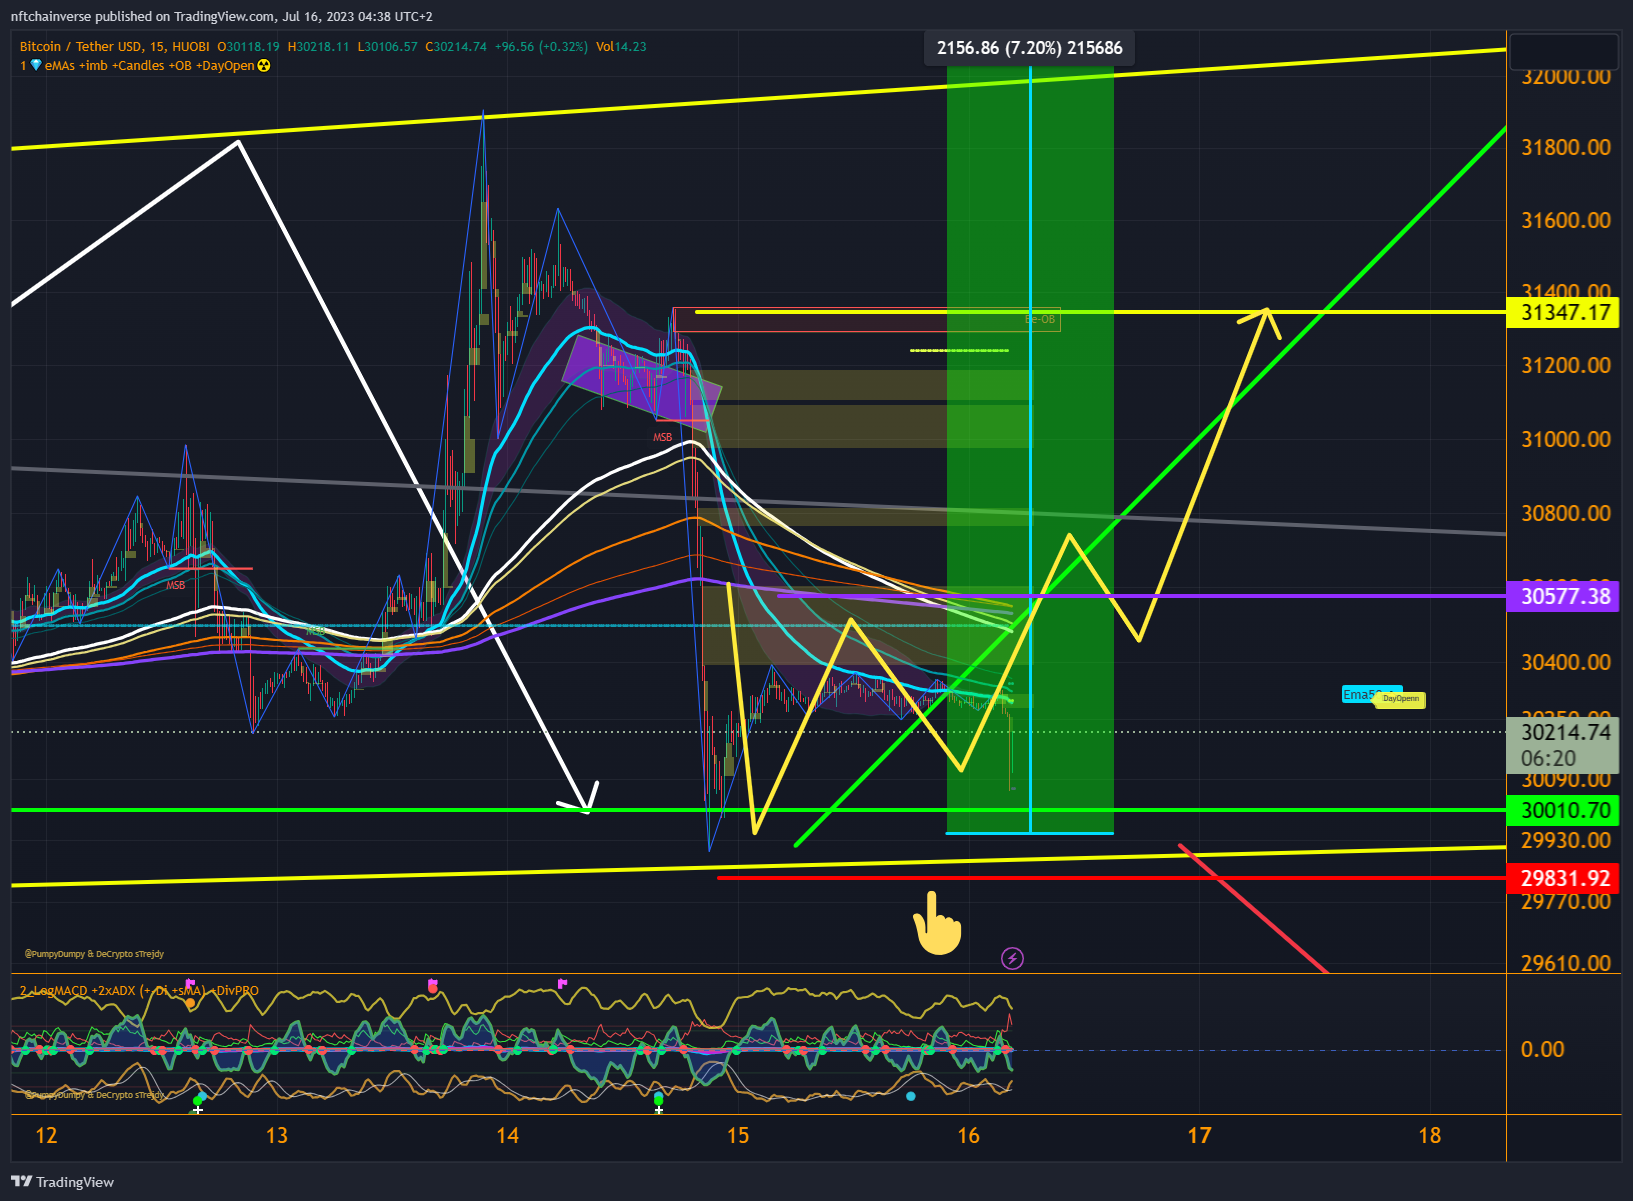Click the low value L30106.57
1633x1201 pixels.
tap(388, 47)
